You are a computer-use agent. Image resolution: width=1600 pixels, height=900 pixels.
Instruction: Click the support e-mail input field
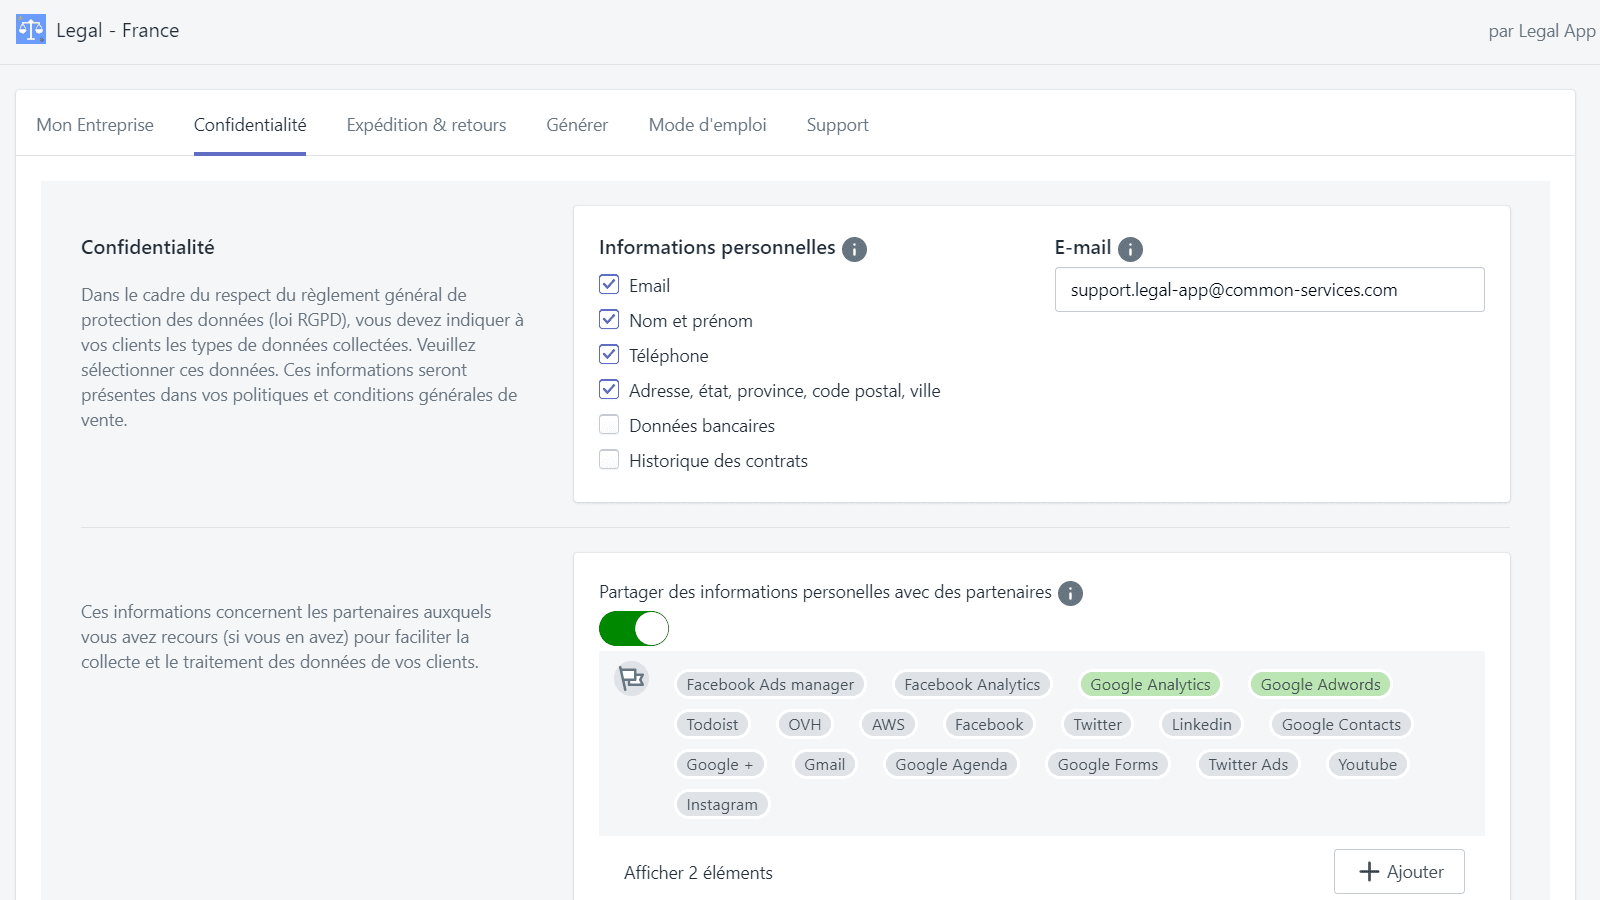tap(1269, 290)
